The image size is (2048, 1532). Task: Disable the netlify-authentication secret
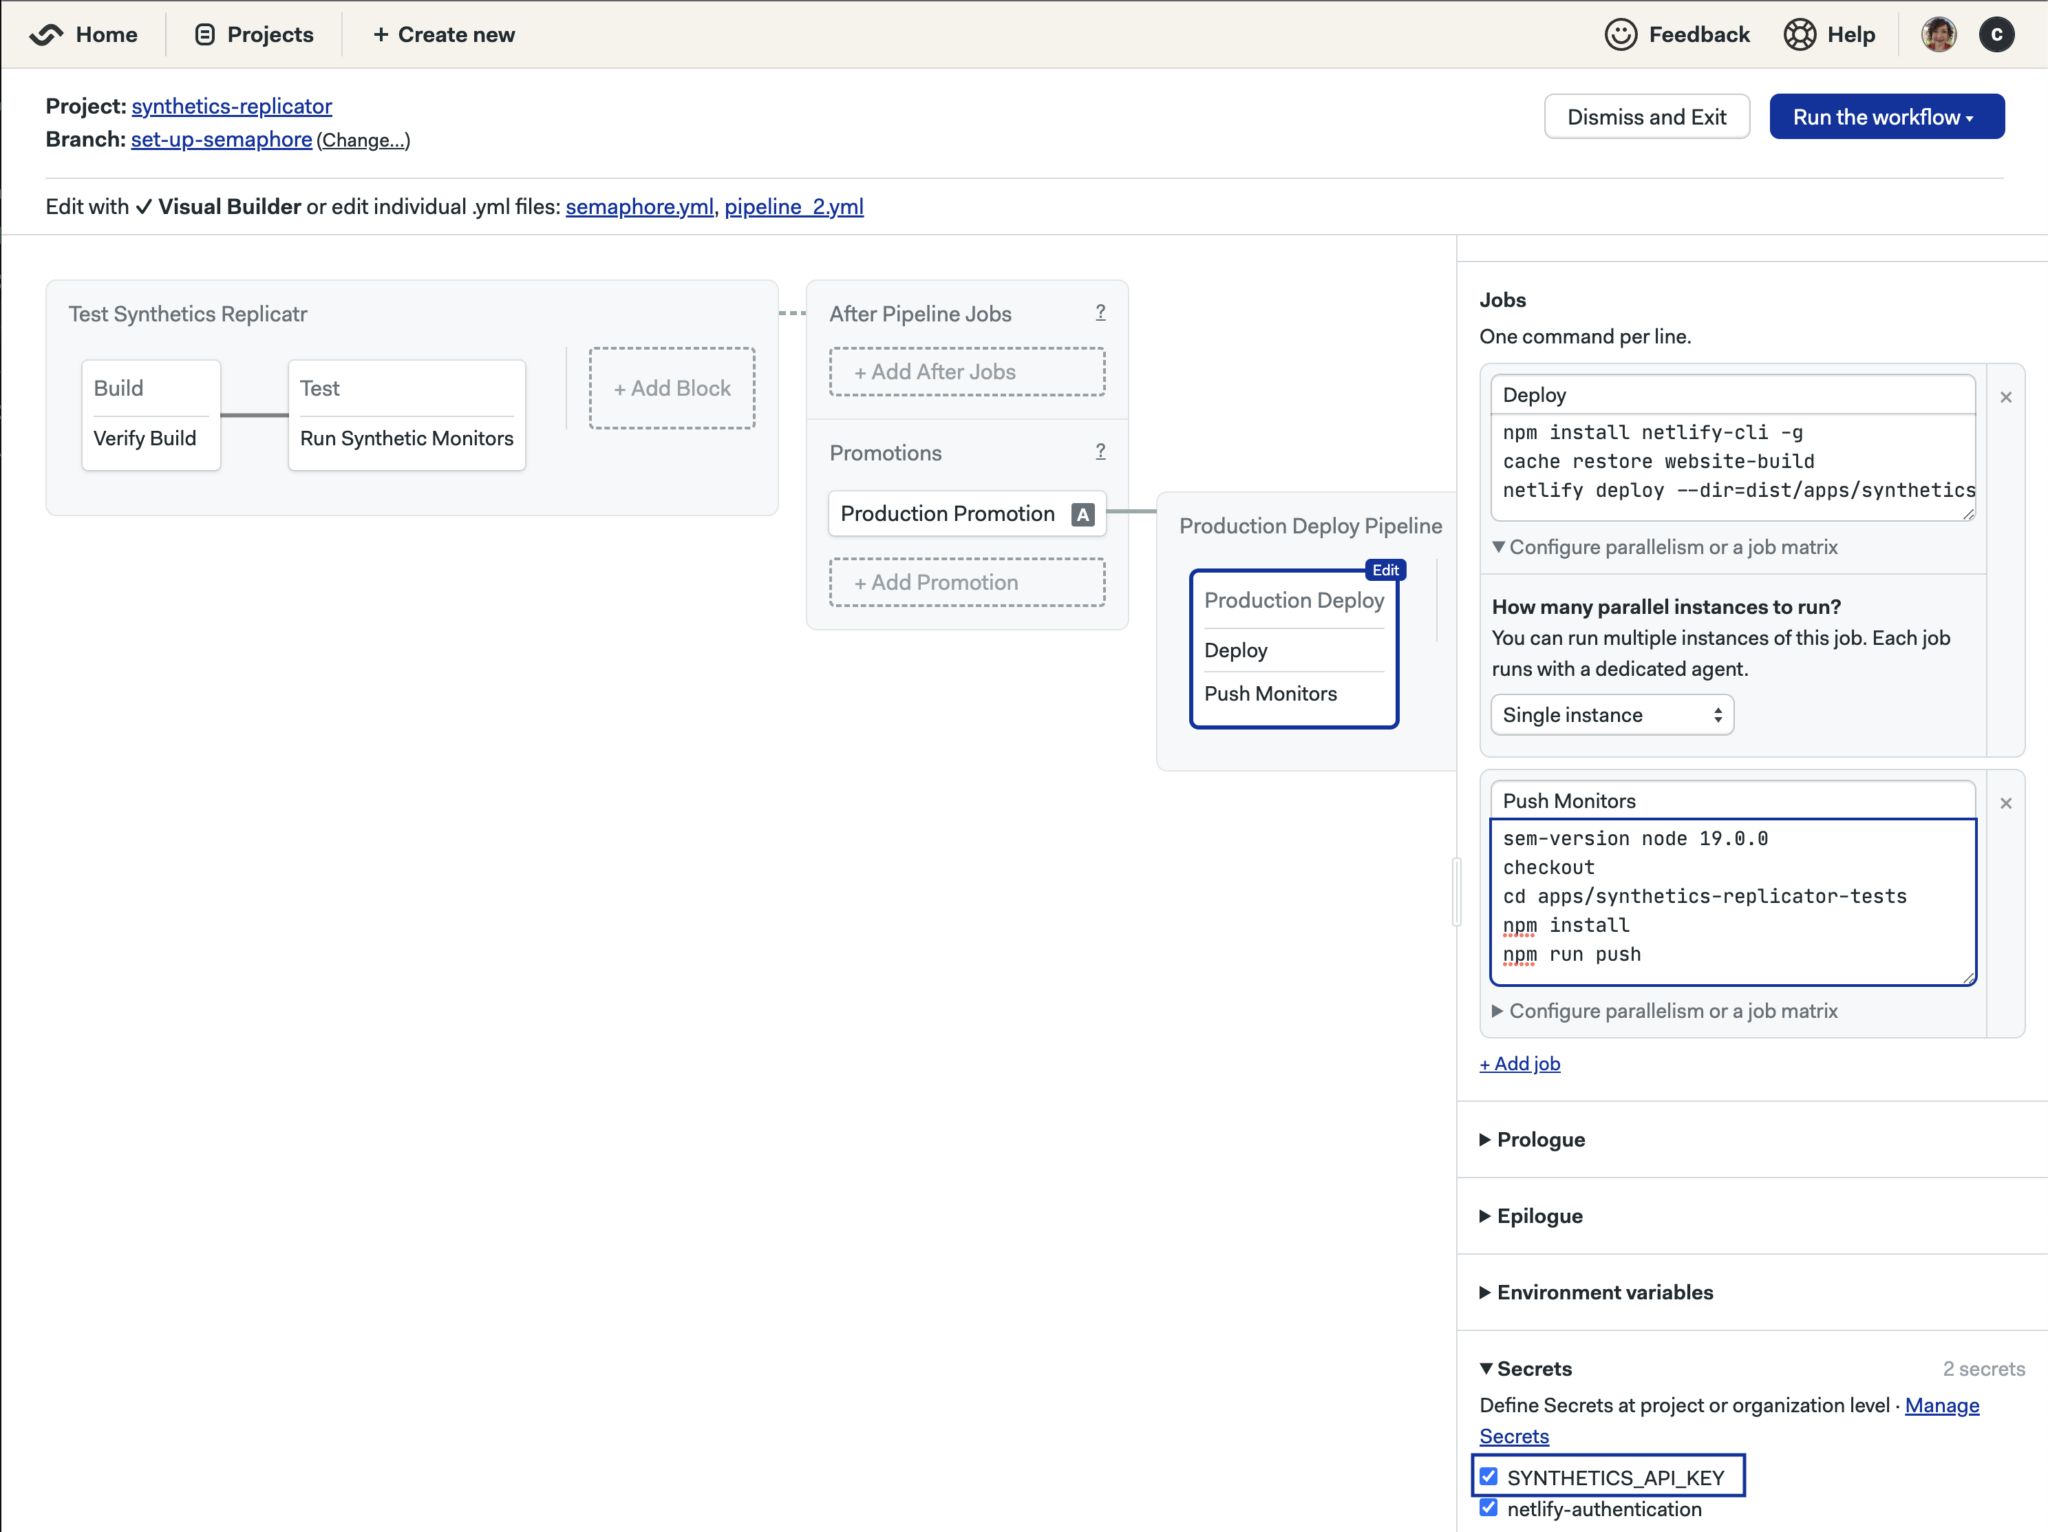(x=1489, y=1507)
